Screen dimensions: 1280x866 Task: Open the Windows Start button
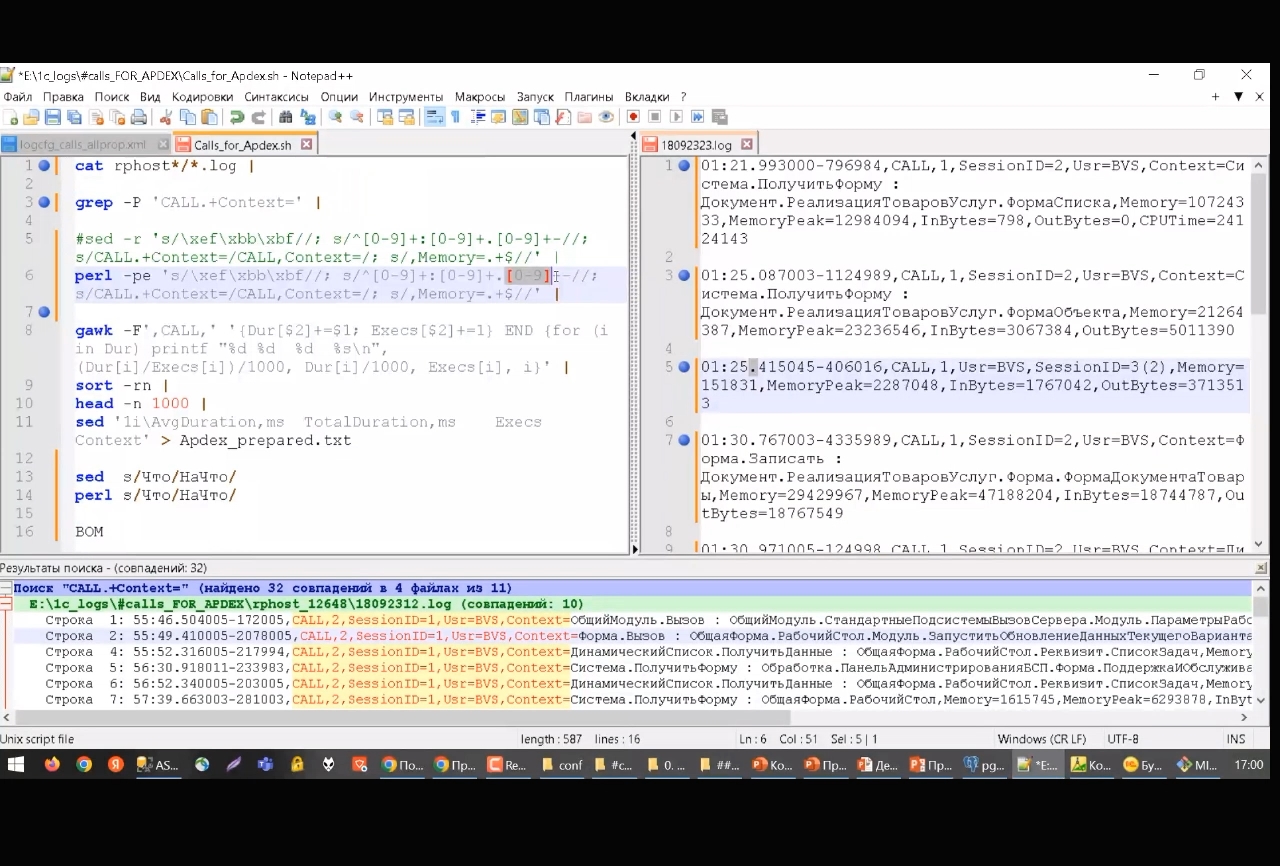pyautogui.click(x=17, y=765)
